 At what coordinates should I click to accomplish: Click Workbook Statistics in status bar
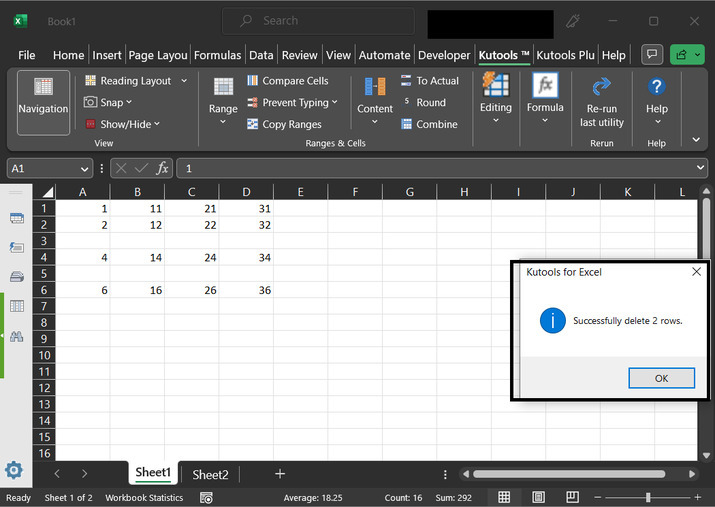145,497
